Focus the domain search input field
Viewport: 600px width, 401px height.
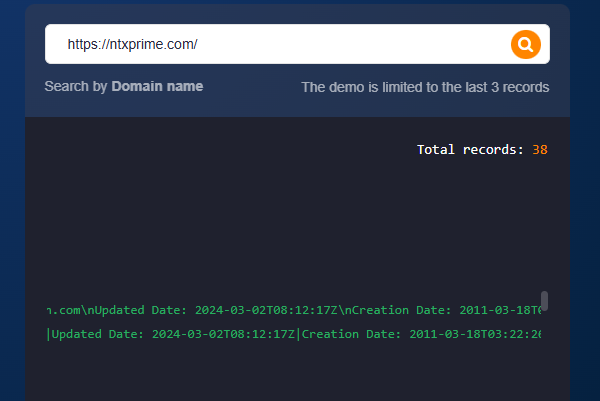click(280, 44)
